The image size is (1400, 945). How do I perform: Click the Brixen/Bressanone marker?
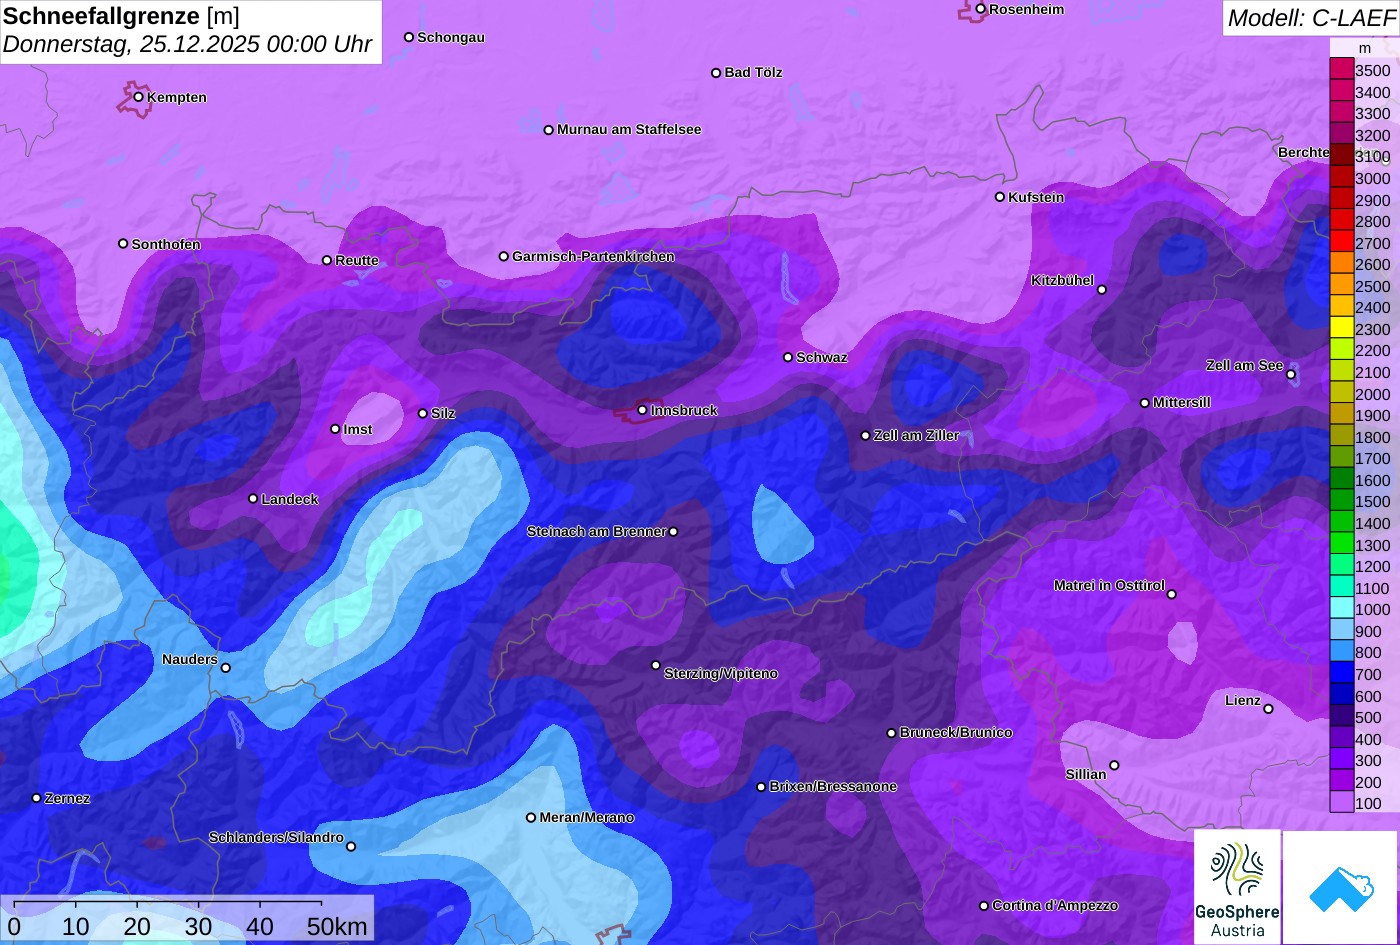pyautogui.click(x=761, y=787)
